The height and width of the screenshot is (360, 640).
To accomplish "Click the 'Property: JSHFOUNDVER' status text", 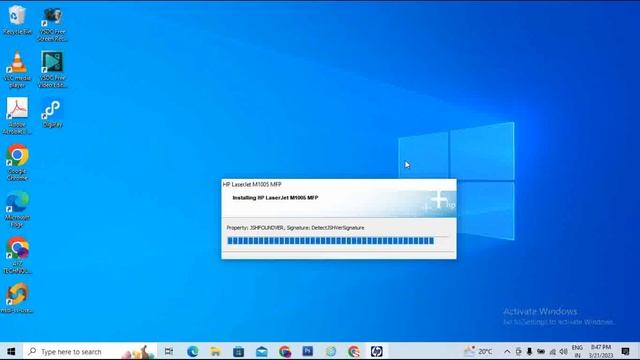I will [295, 228].
